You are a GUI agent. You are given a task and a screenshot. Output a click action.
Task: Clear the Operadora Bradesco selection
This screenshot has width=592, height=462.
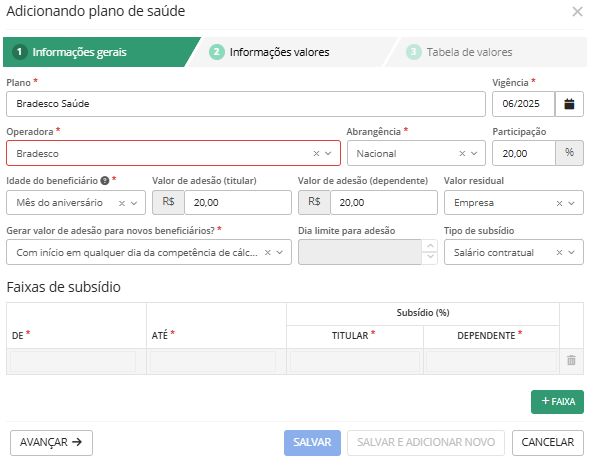point(316,153)
